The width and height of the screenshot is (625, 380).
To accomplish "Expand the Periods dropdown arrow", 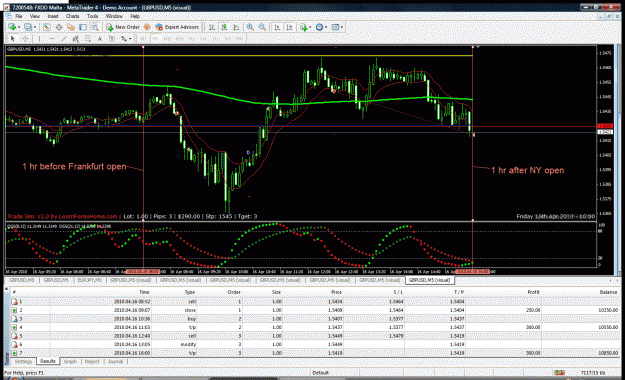I will point(326,27).
